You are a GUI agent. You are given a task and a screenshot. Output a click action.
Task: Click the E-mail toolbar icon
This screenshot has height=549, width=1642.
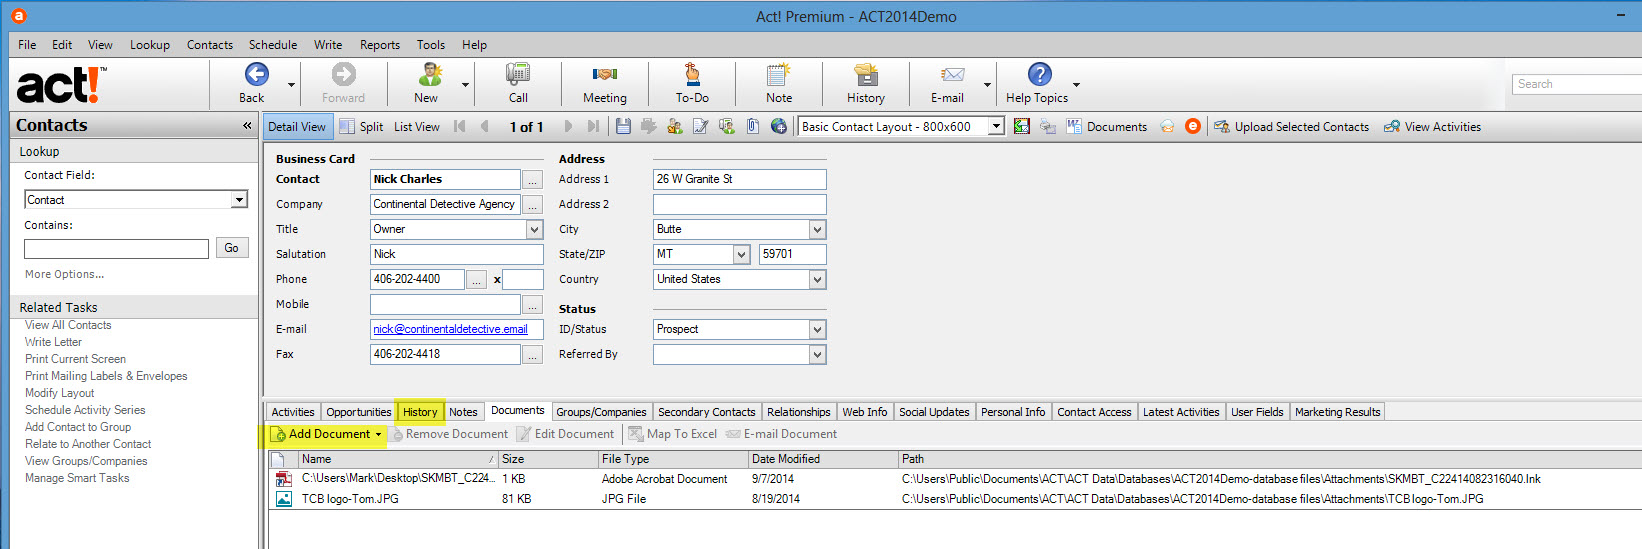pos(951,75)
